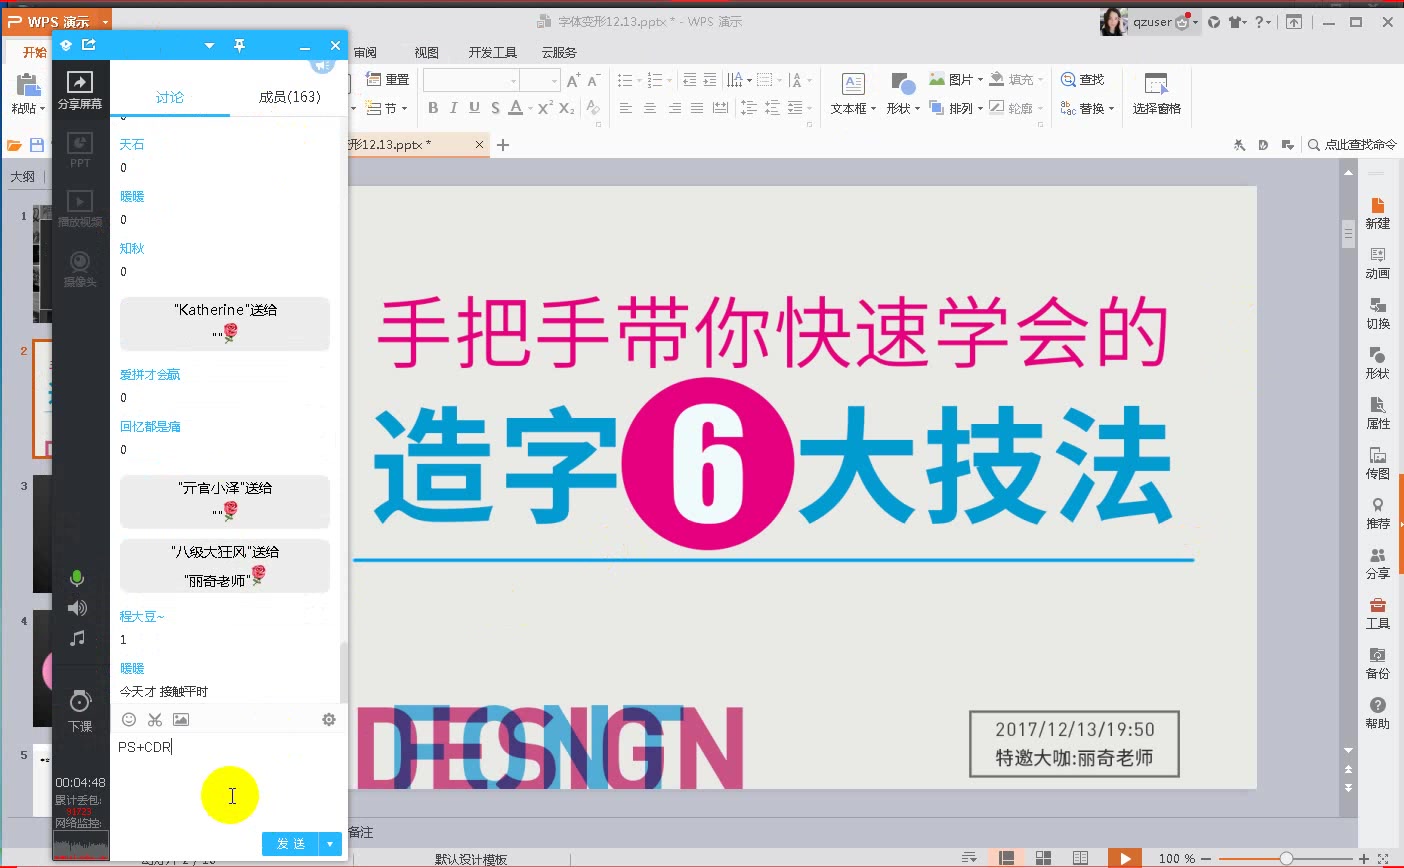Select the 动画 (Animation) sidebar icon
The image size is (1404, 868).
coord(1378,263)
